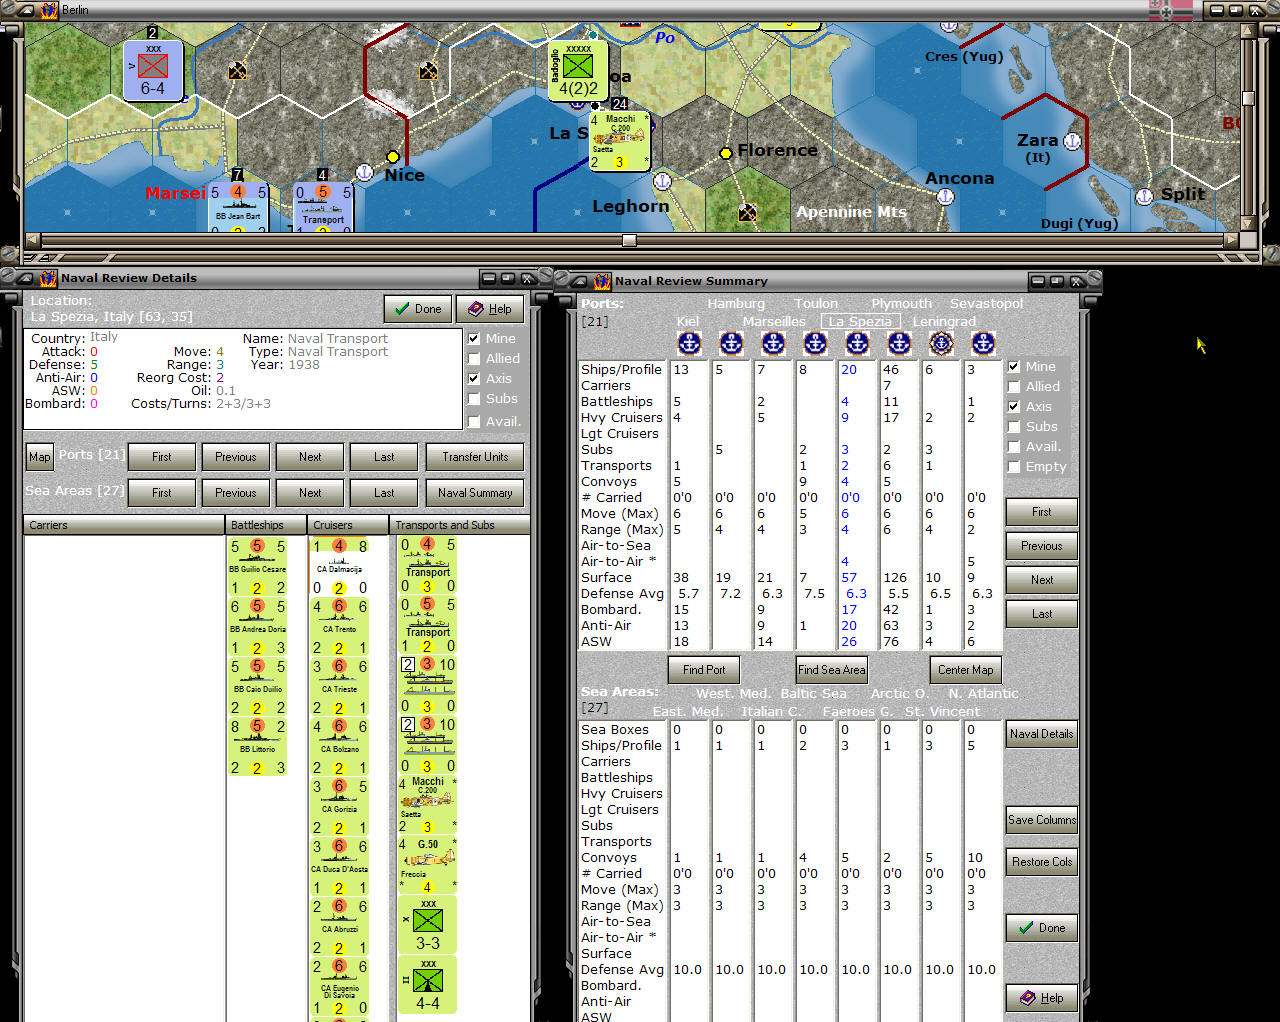Click the Find Port button
The width and height of the screenshot is (1280, 1022).
pos(704,670)
